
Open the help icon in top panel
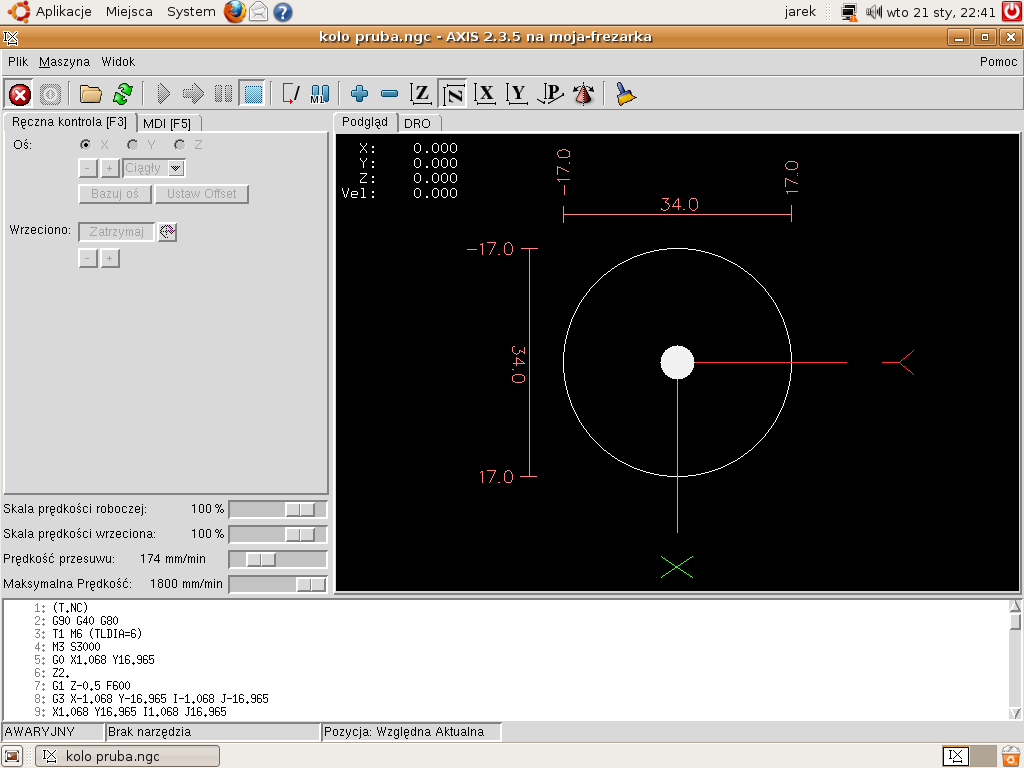point(283,12)
